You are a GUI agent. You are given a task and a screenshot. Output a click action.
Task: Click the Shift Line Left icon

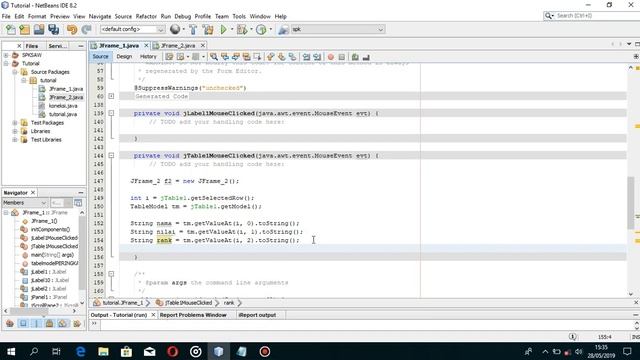[x=307, y=57]
